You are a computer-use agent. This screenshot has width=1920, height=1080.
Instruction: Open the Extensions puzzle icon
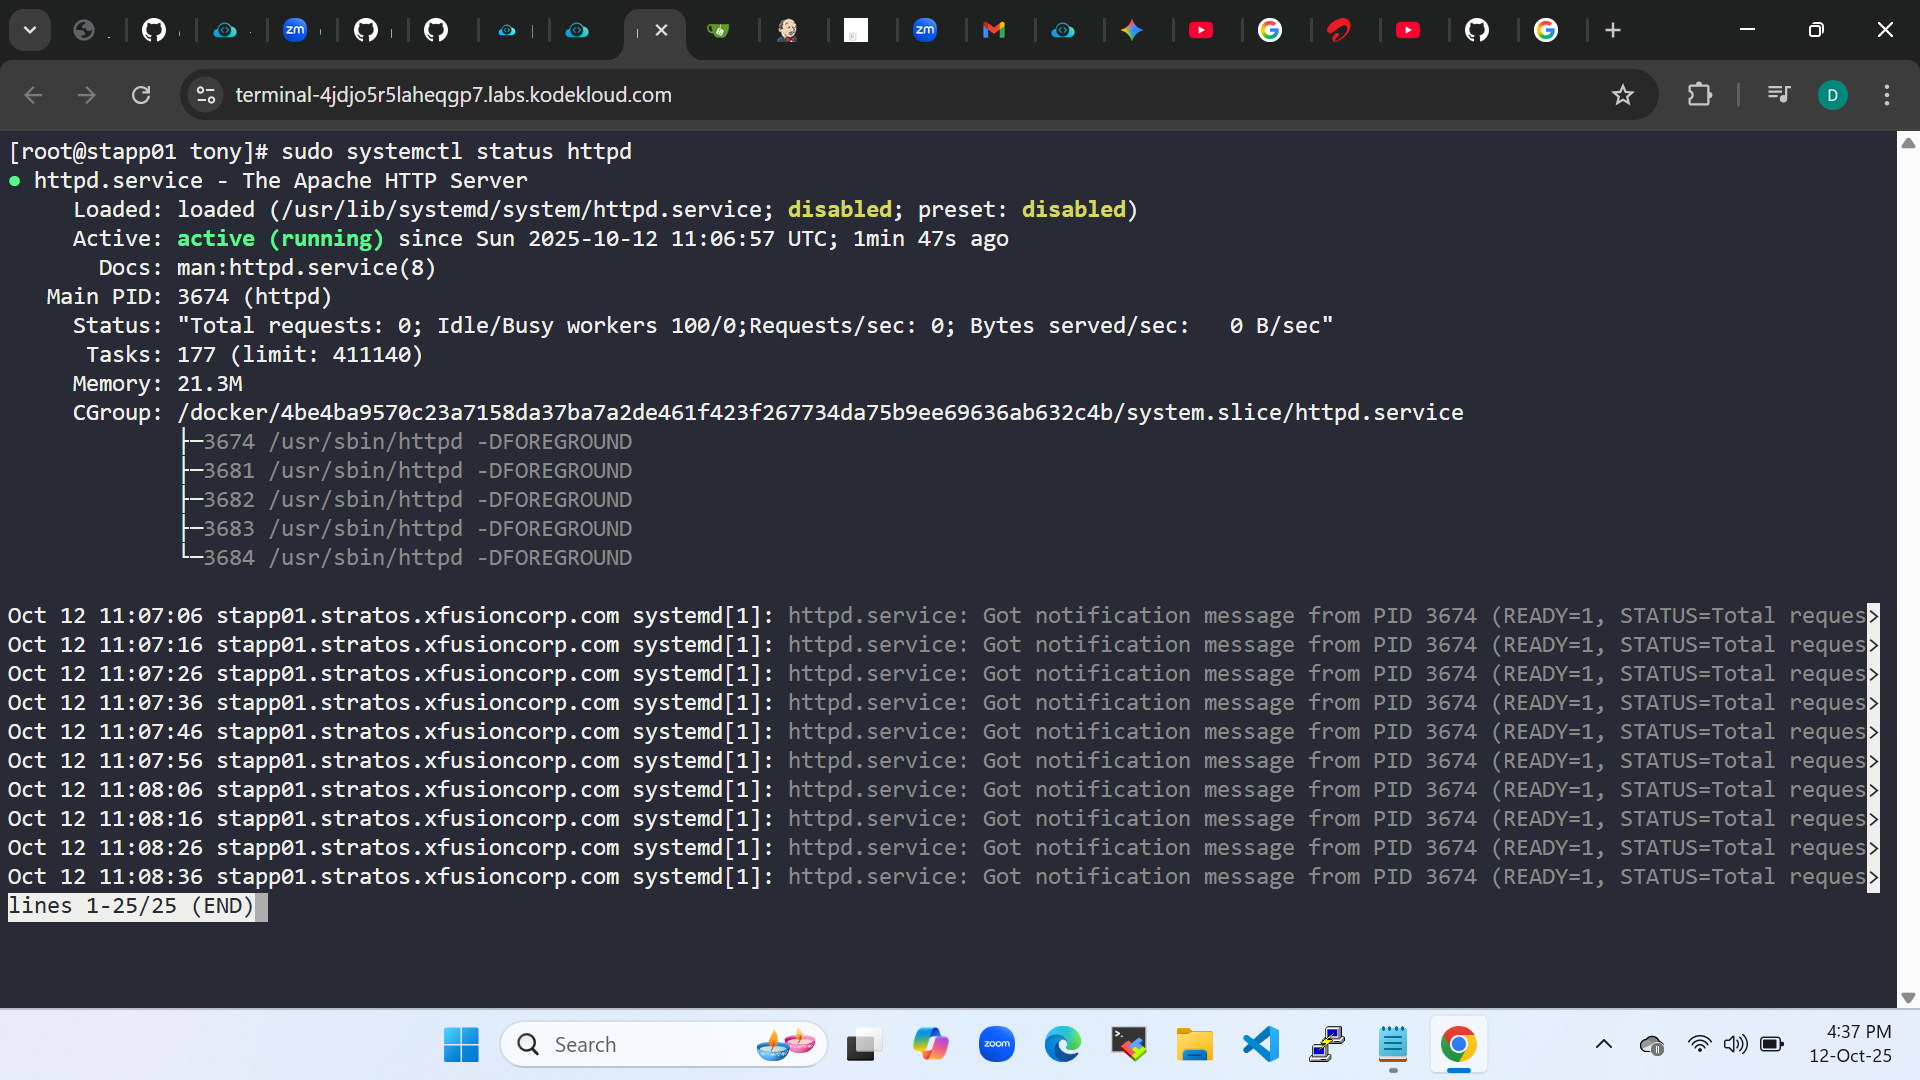[1699, 95]
